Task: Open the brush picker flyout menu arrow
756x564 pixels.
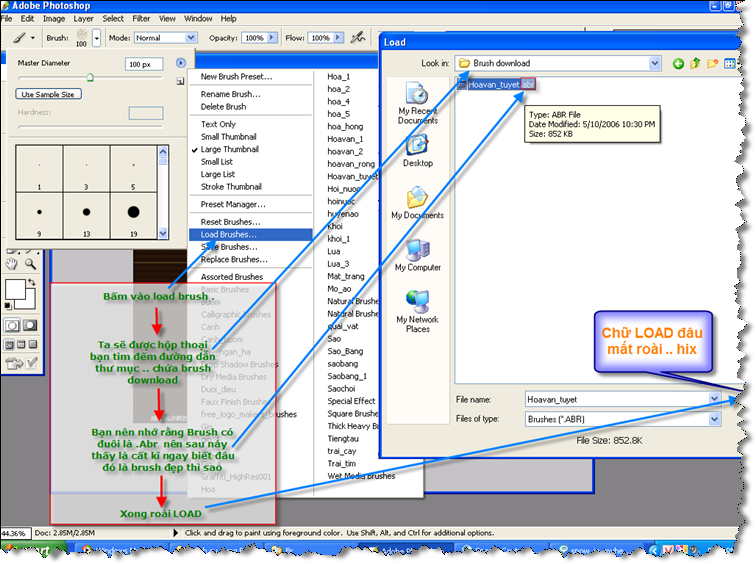Action: click(181, 63)
